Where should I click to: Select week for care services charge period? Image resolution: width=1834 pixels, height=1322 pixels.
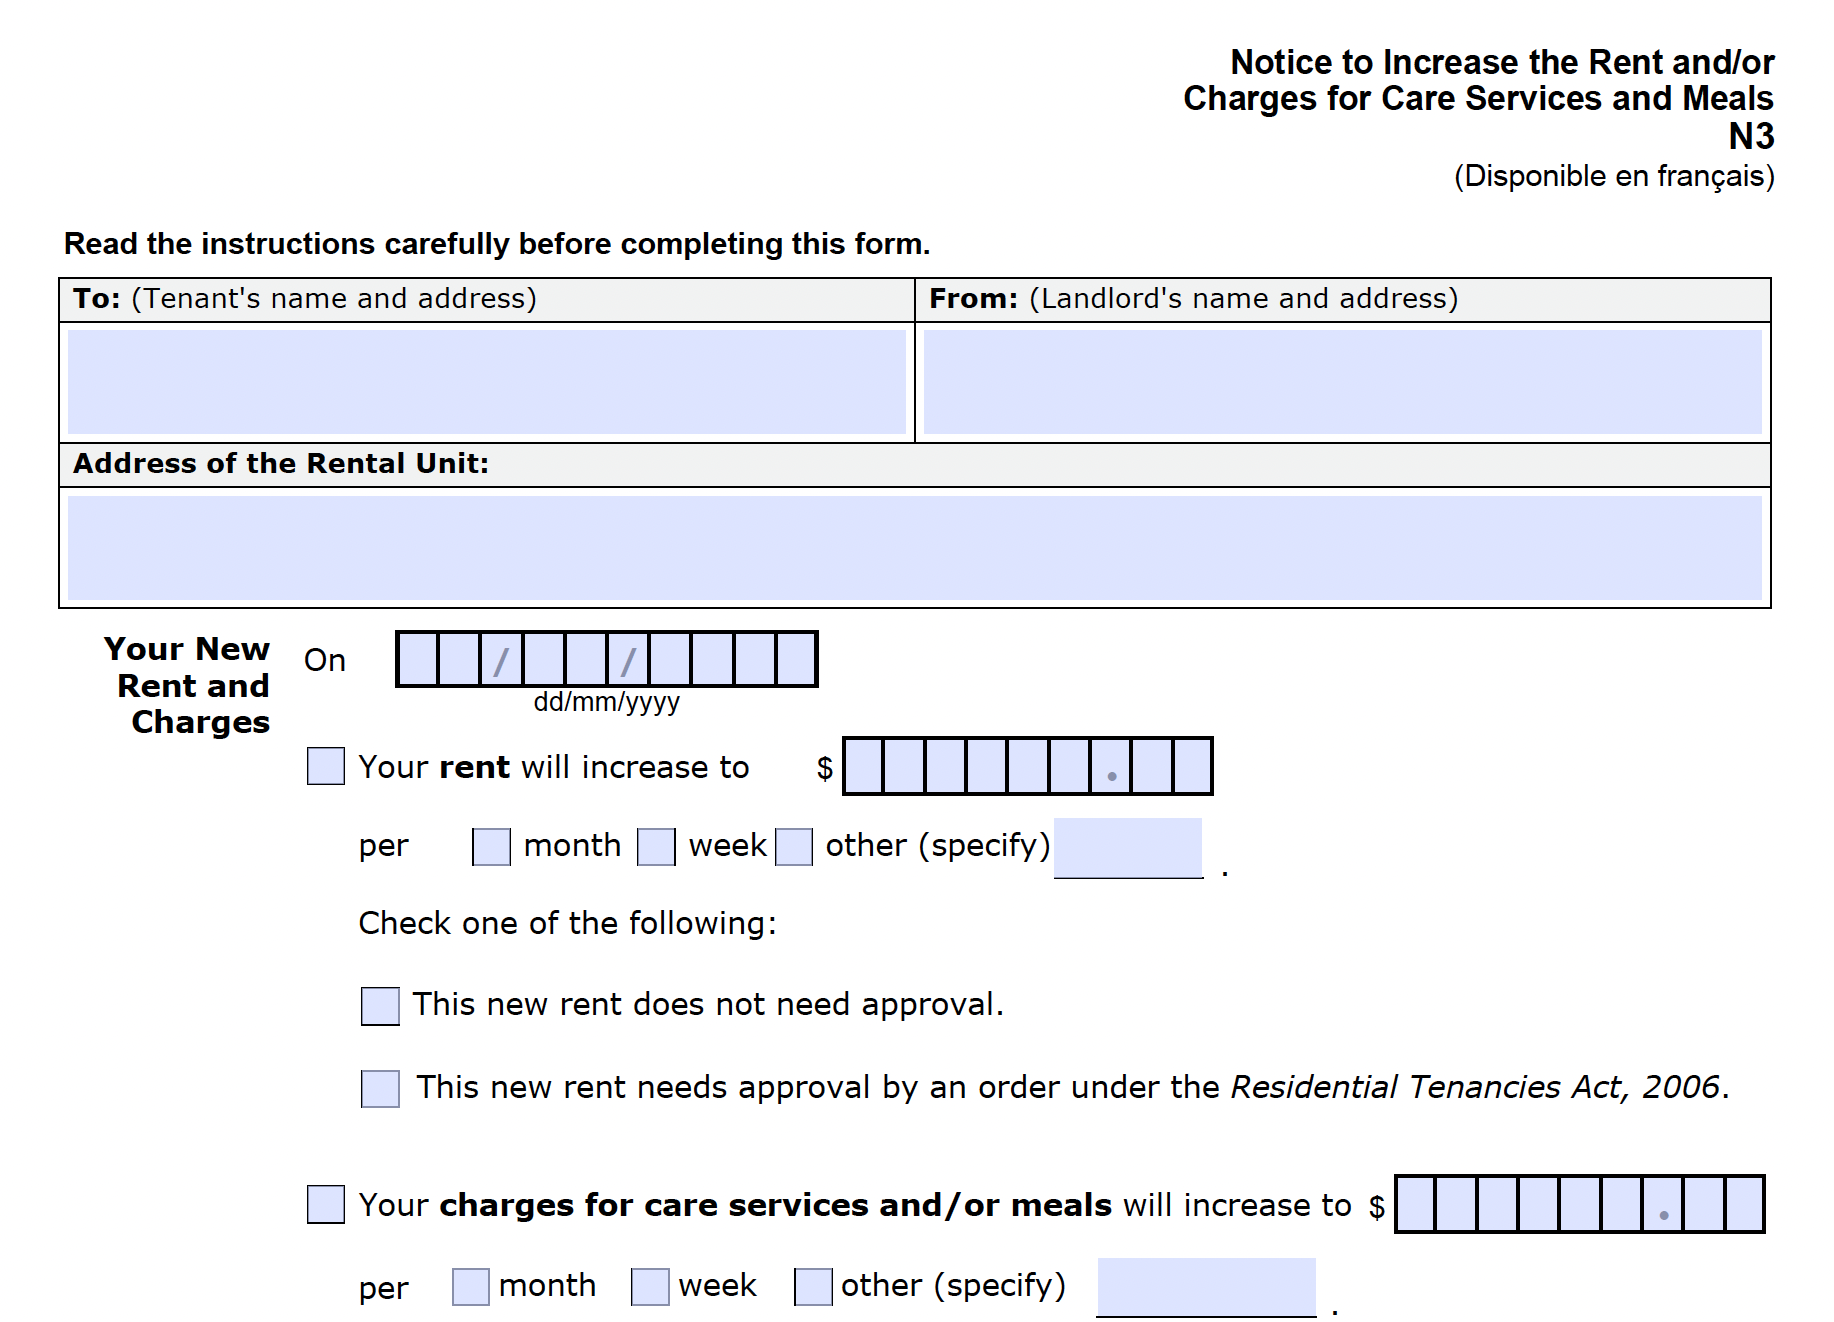pos(649,1284)
